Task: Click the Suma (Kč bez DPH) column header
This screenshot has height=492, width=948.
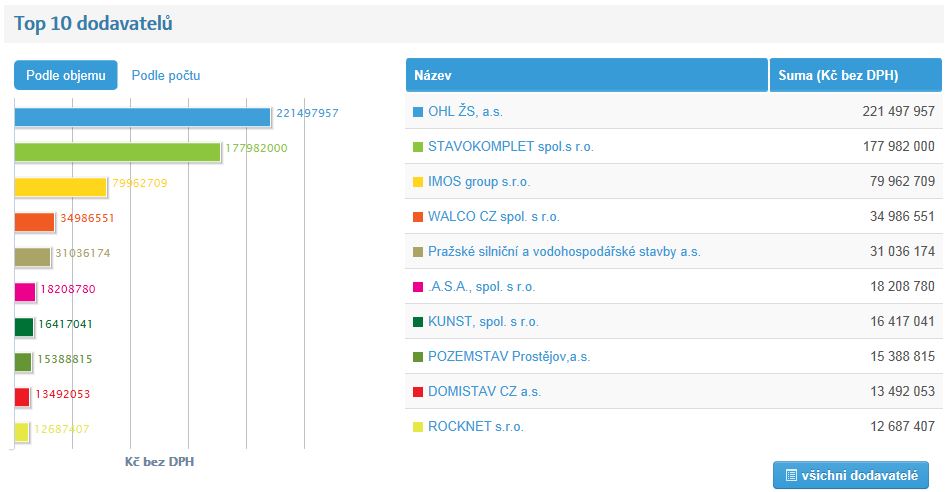Action: (x=855, y=75)
